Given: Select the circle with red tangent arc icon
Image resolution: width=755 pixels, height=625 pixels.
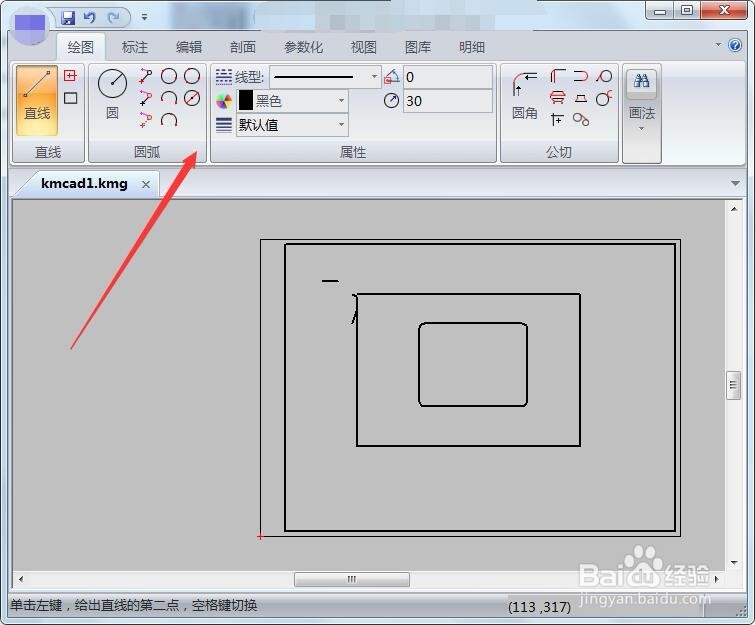Looking at the screenshot, I should click(604, 98).
